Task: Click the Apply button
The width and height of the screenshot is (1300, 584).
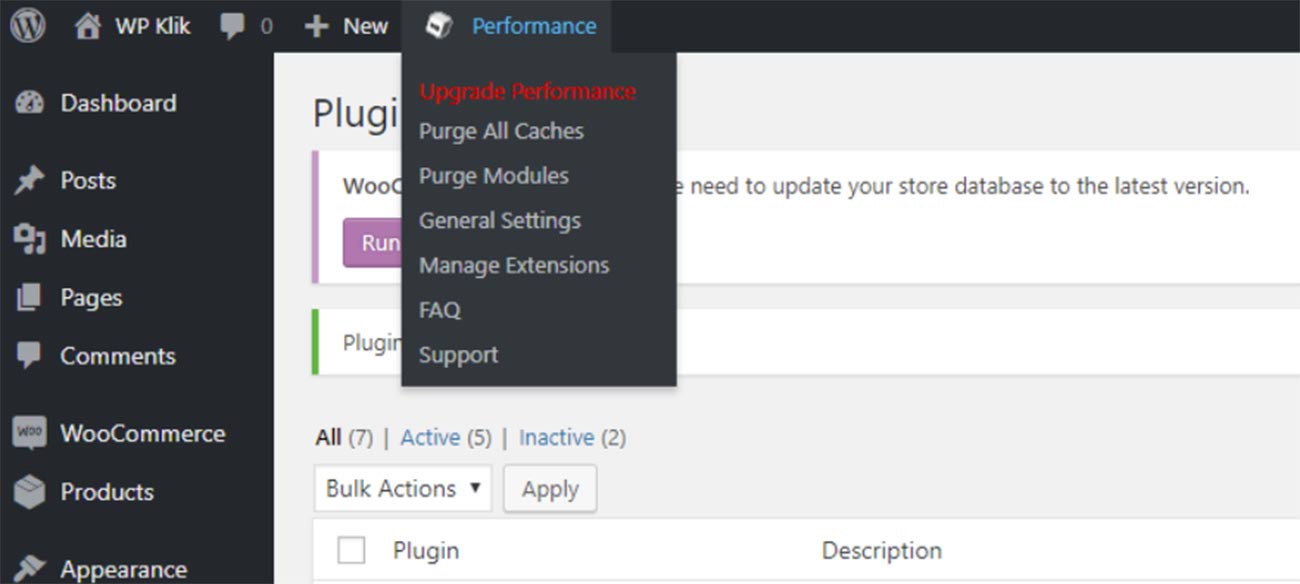Action: click(550, 489)
